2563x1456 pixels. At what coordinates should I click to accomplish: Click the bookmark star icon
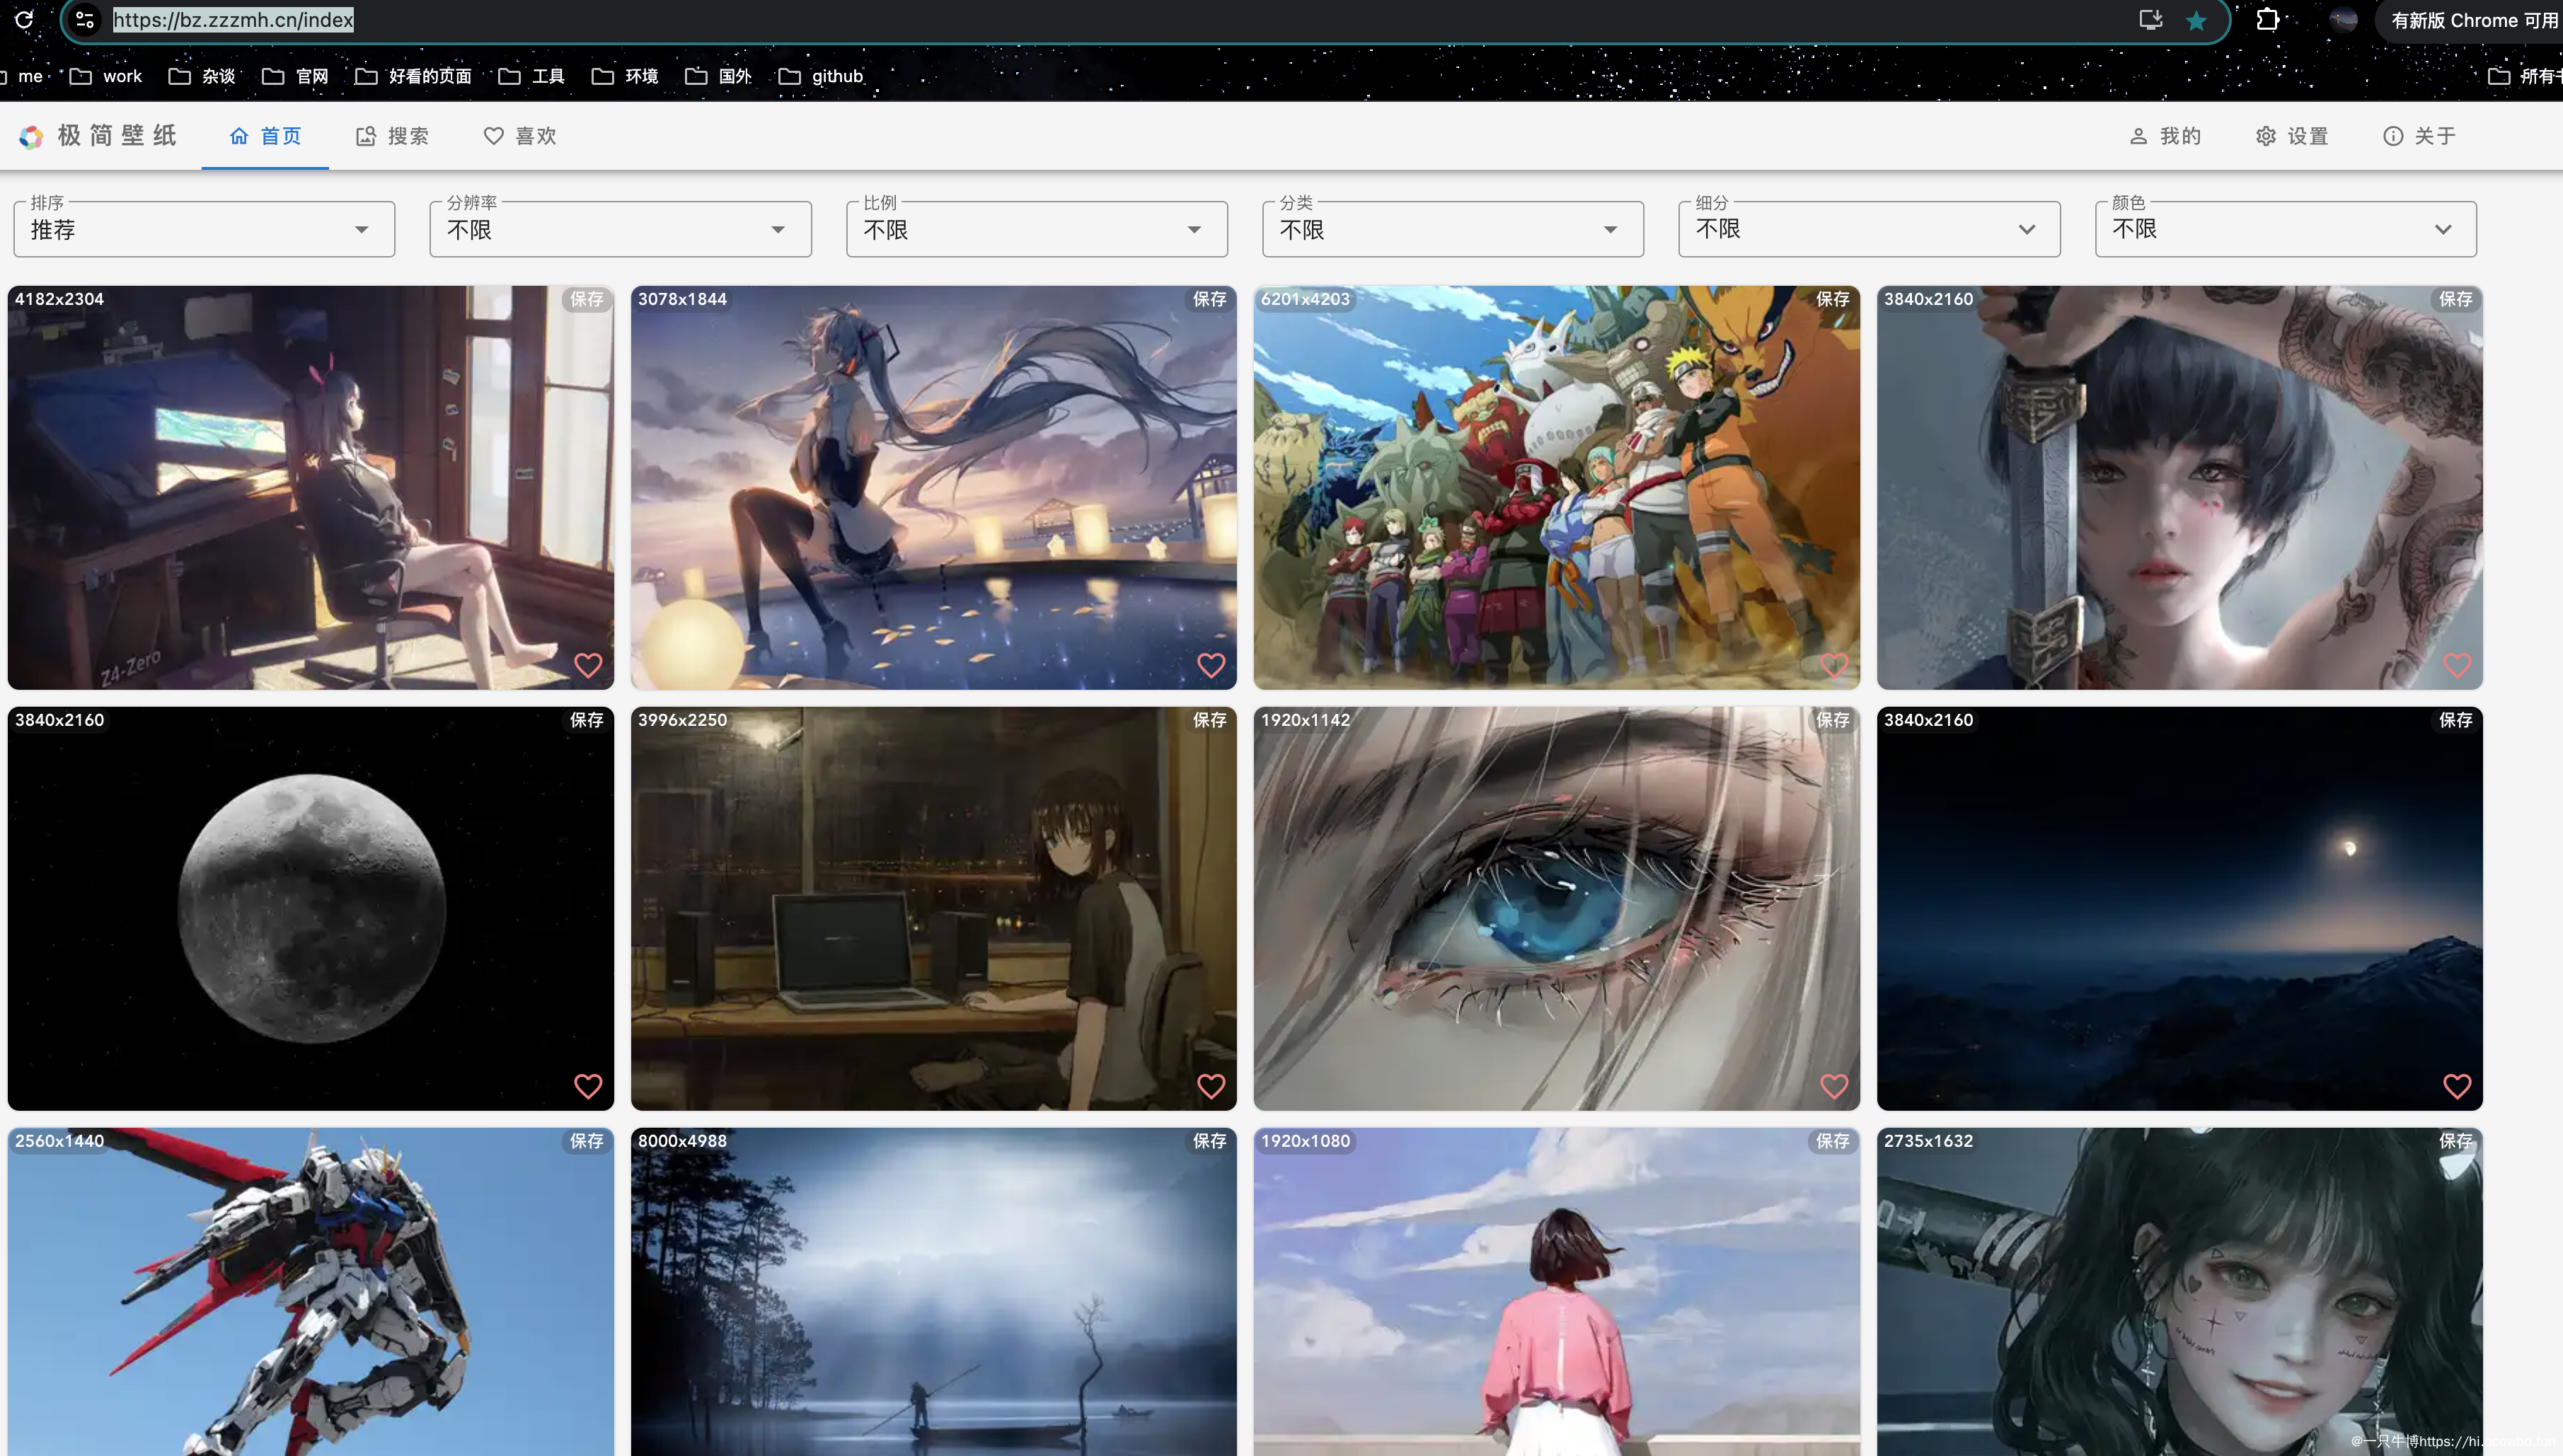[x=2196, y=21]
